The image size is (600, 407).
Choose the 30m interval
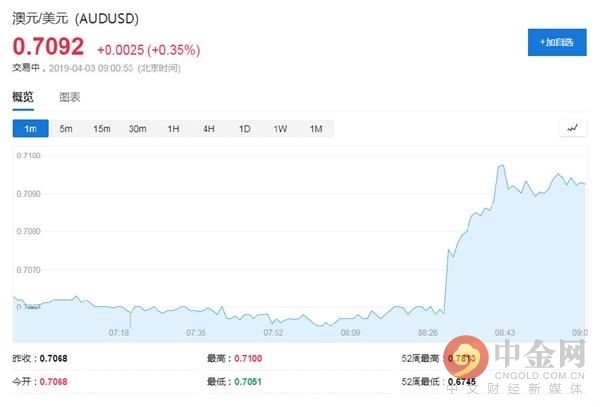(137, 128)
